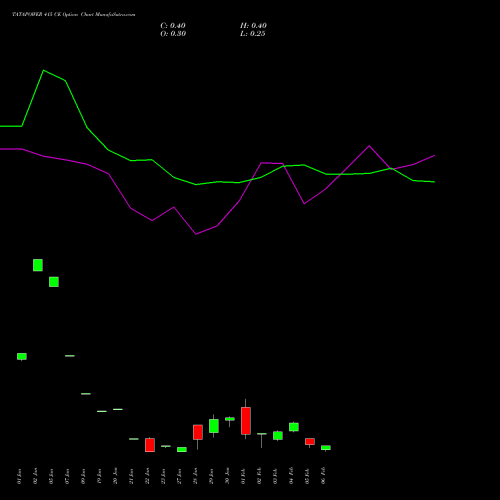
Task: Click the TATAPOWER 415 CE Options chart title
Action: 74,15
